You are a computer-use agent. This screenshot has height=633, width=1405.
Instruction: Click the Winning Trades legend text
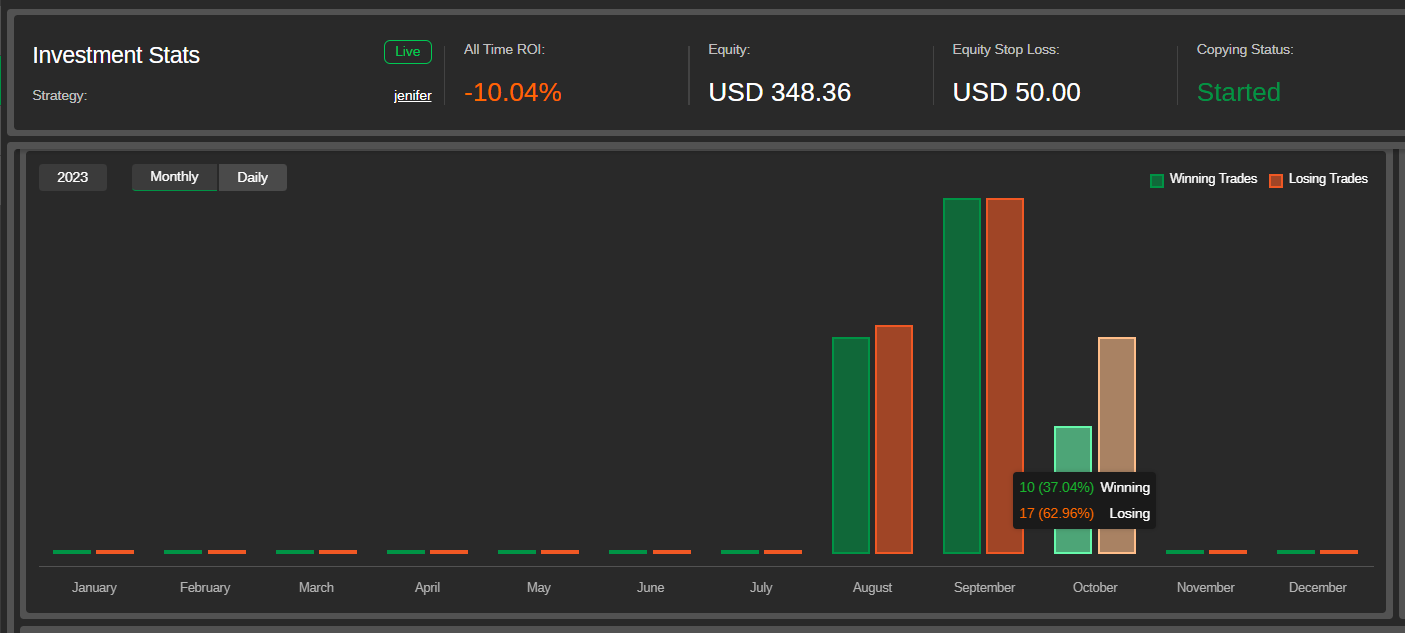coord(1213,179)
